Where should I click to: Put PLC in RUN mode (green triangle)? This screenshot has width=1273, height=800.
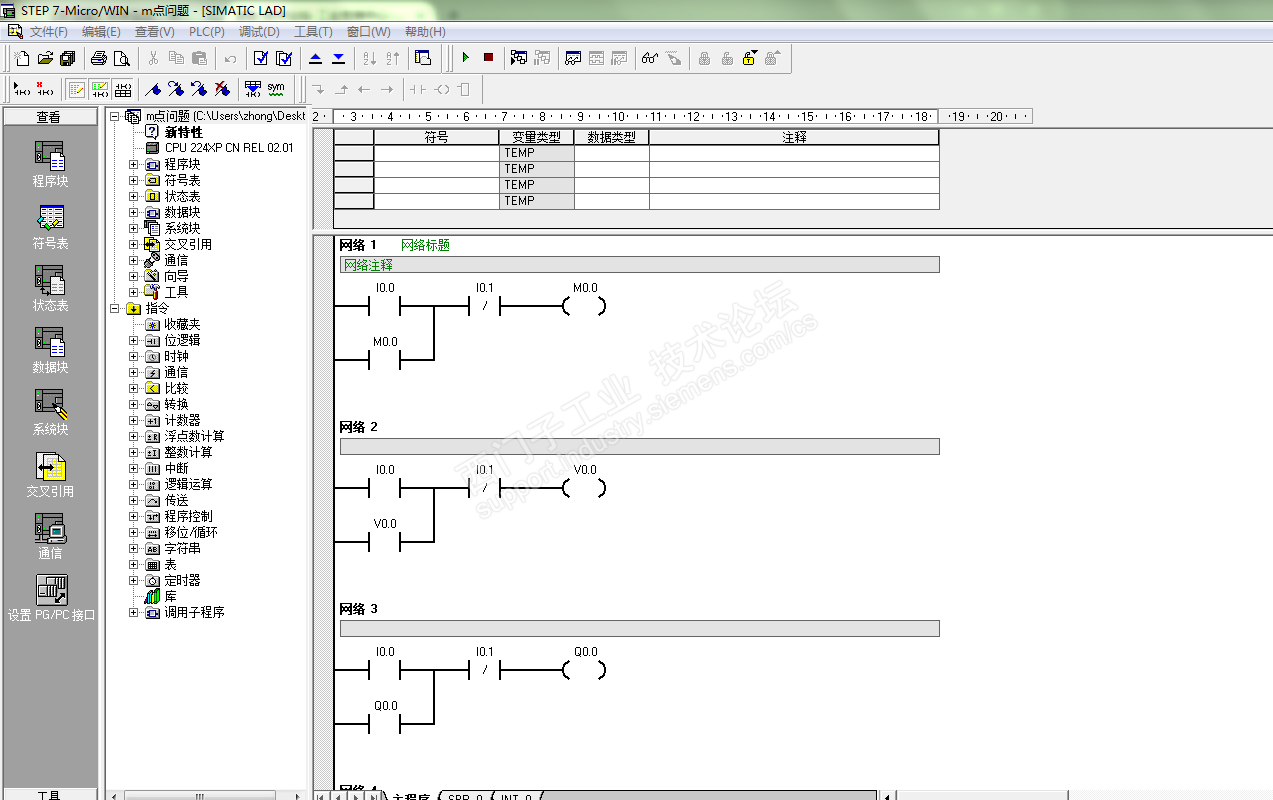click(465, 58)
